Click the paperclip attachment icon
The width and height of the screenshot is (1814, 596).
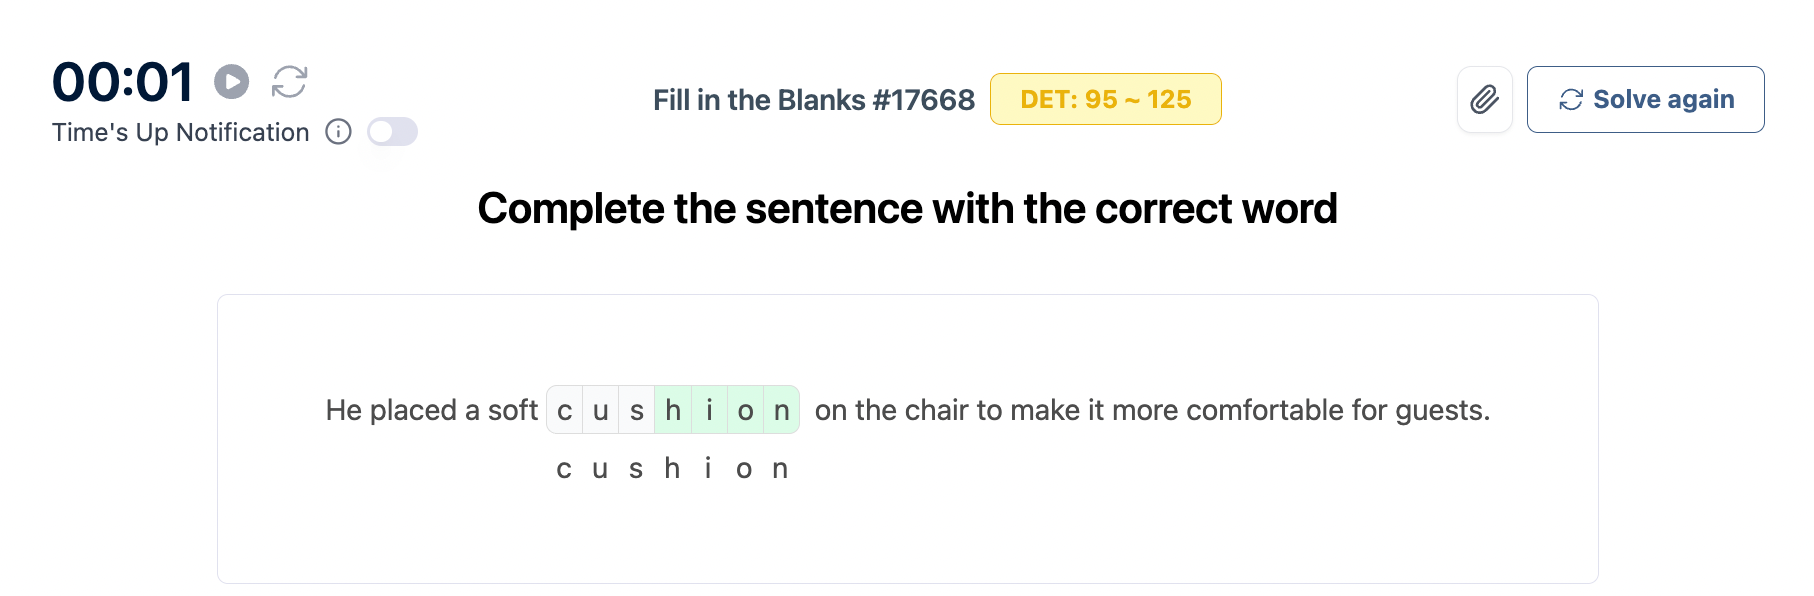[1484, 99]
